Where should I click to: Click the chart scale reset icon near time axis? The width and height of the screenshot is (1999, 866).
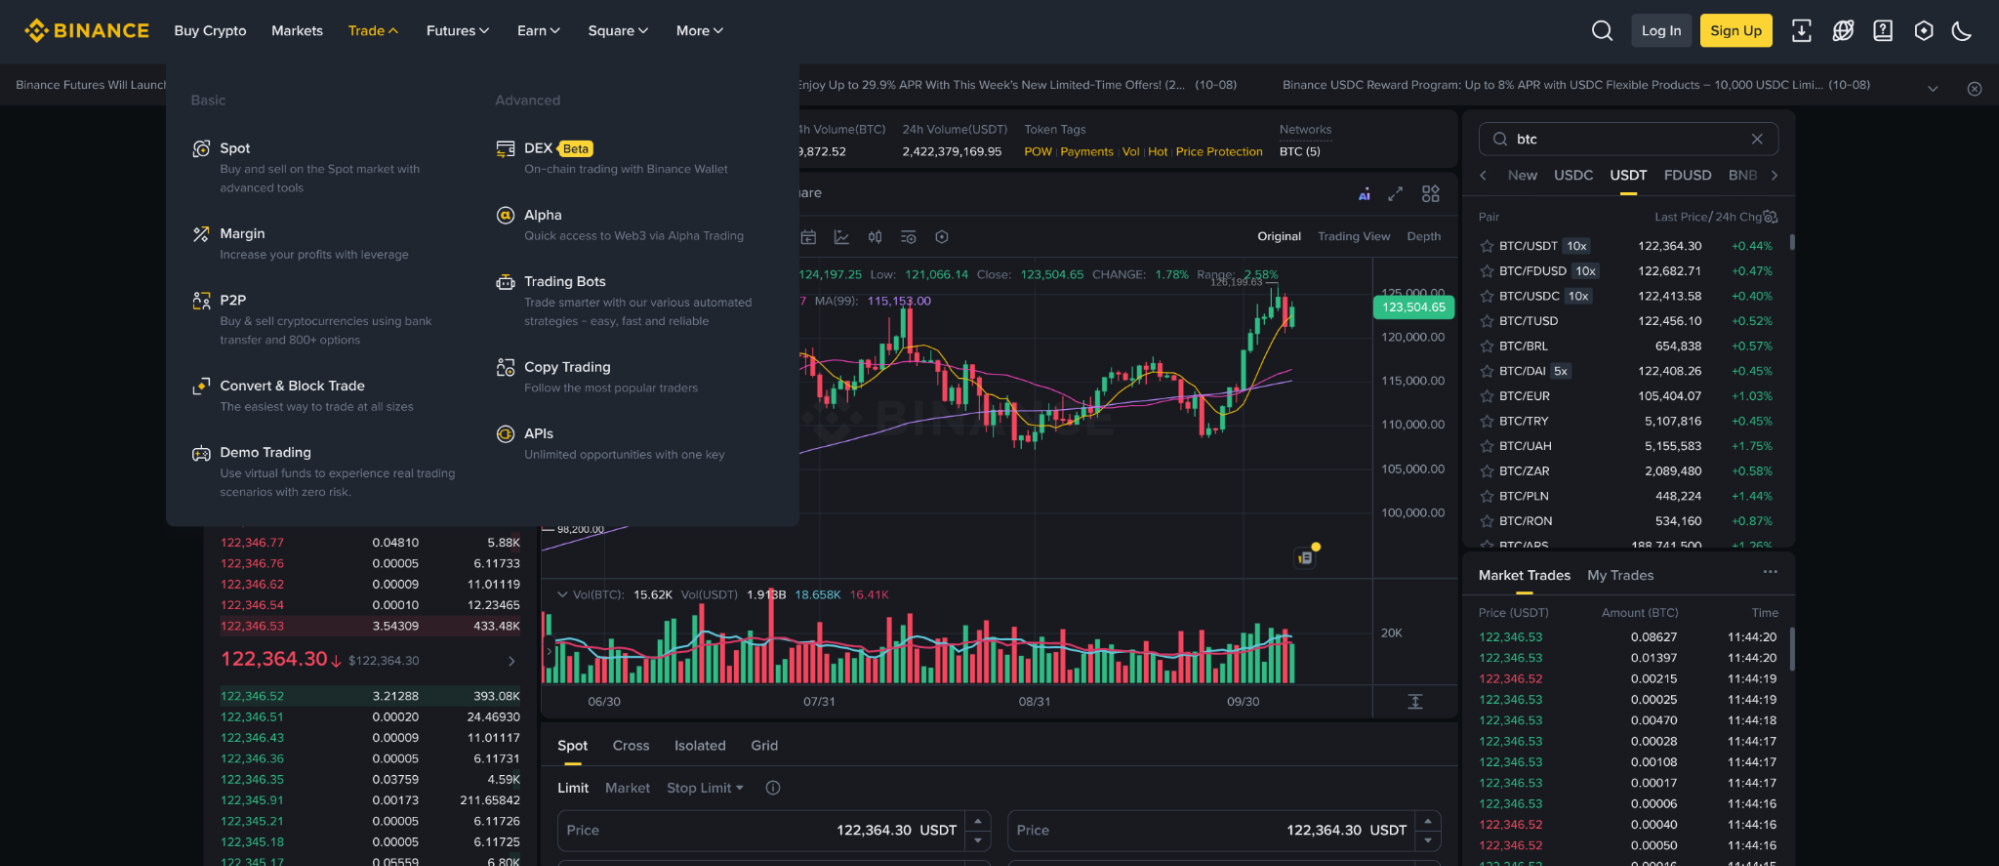point(1415,702)
